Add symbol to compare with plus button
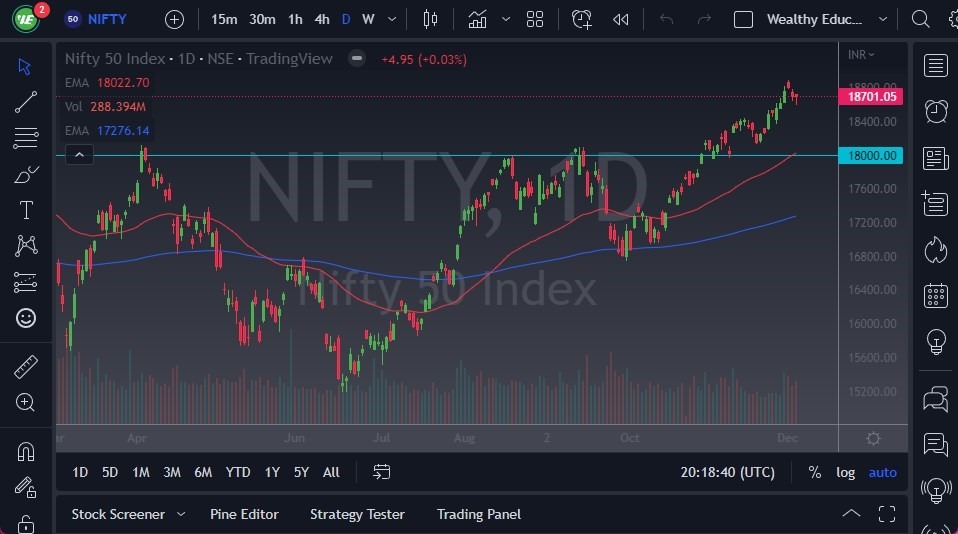958x534 pixels. [x=174, y=20]
